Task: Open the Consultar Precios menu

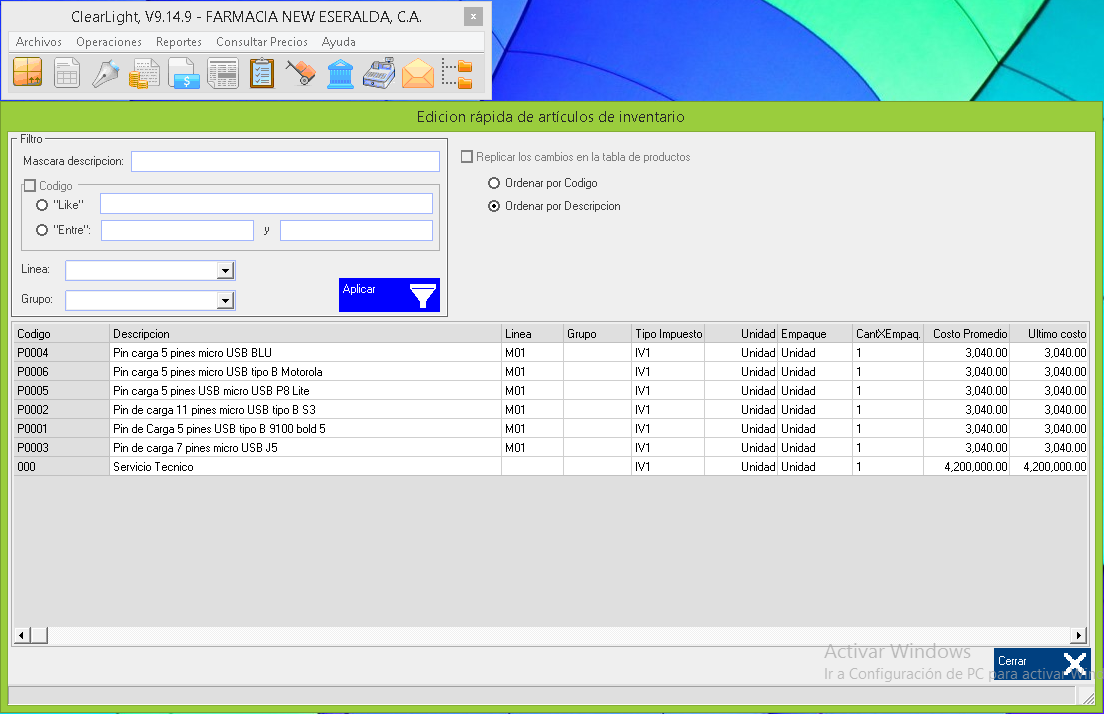Action: pos(262,42)
